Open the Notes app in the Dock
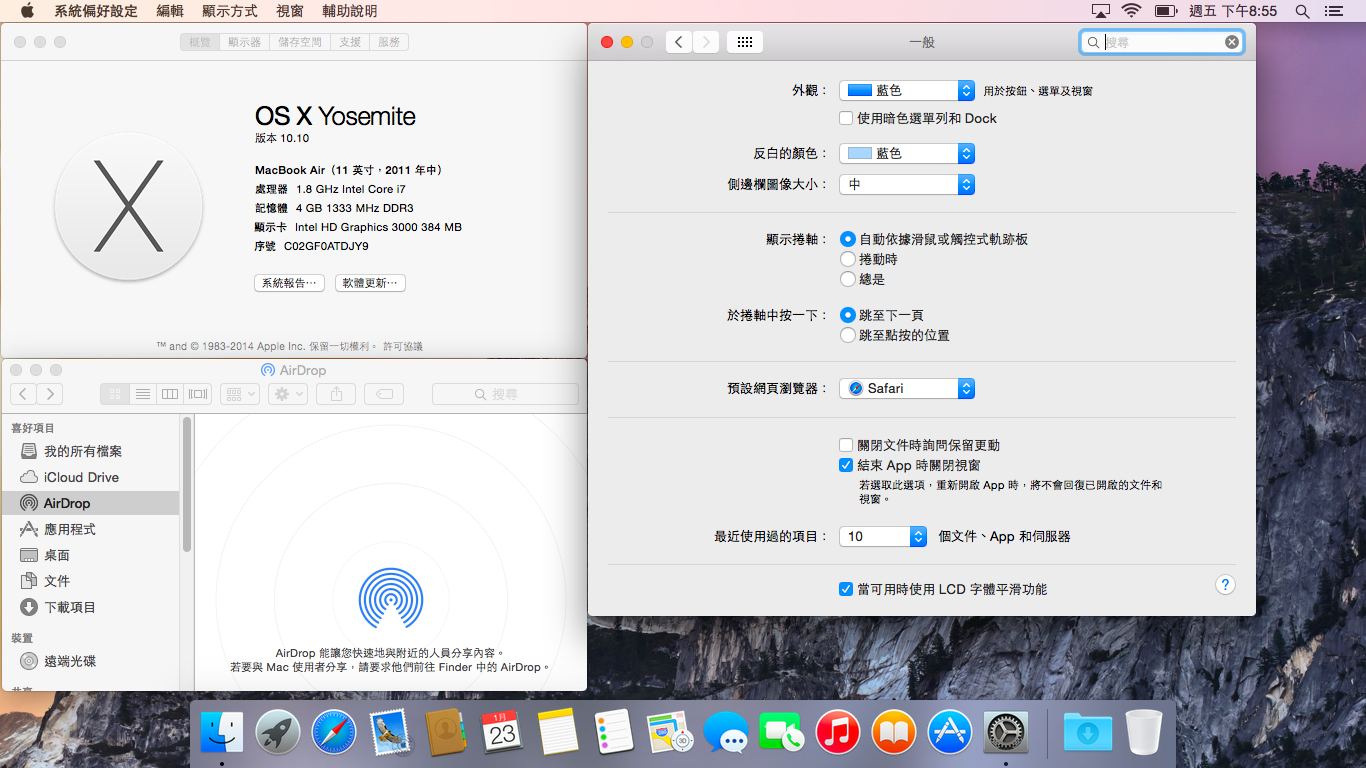 click(558, 733)
